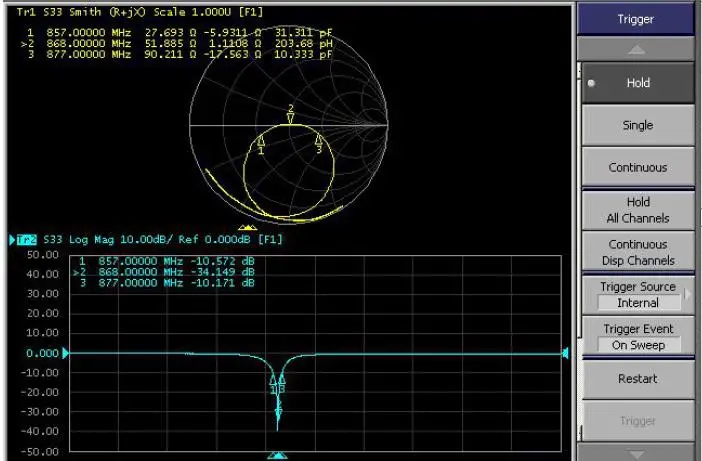Click the marker at the notch minimum
Image resolution: width=702 pixels, height=461 pixels.
pos(278,412)
